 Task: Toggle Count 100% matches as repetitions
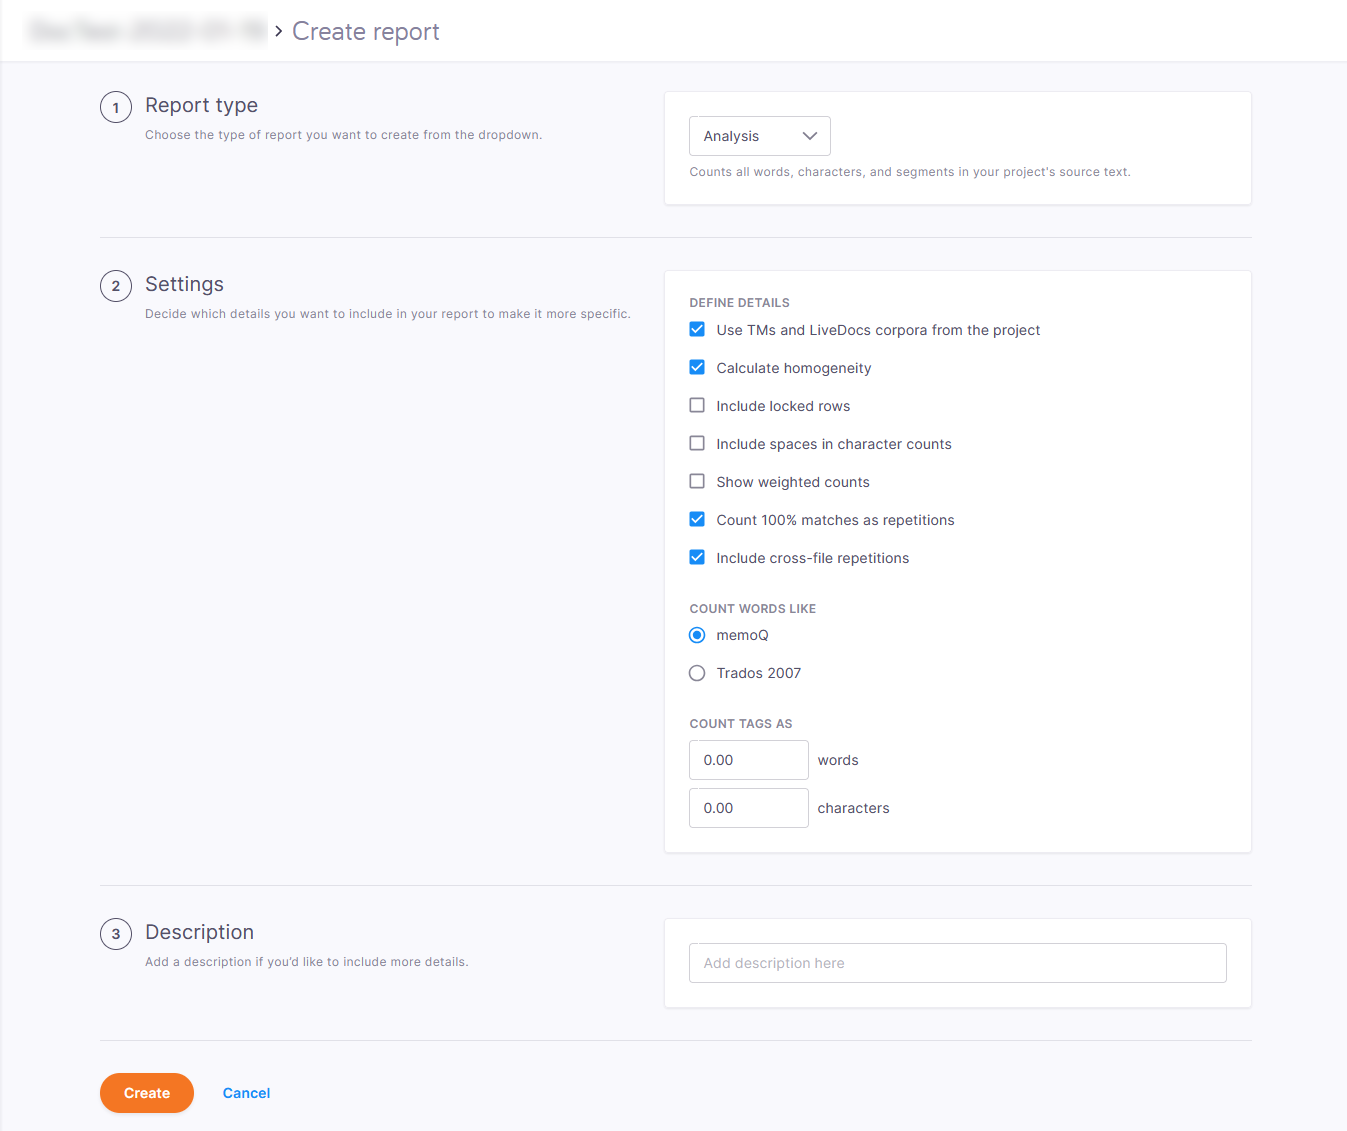click(697, 520)
